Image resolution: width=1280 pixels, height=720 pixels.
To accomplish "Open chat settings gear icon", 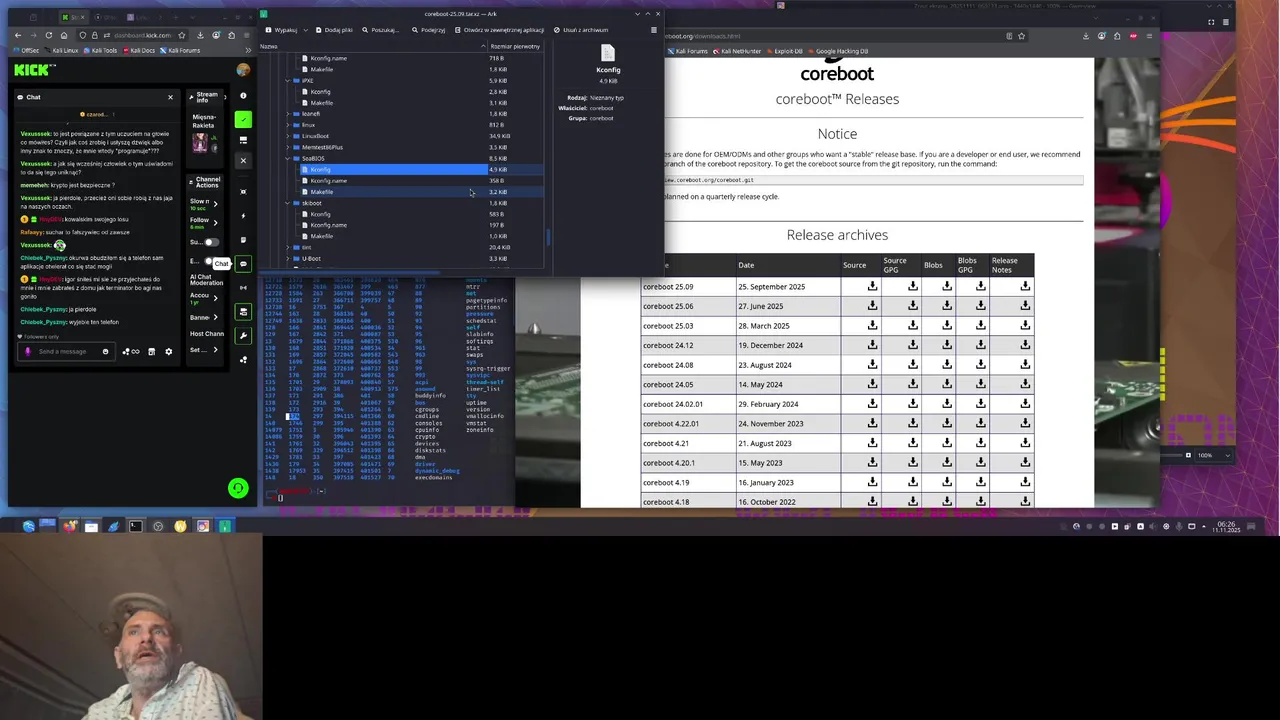I will (168, 351).
